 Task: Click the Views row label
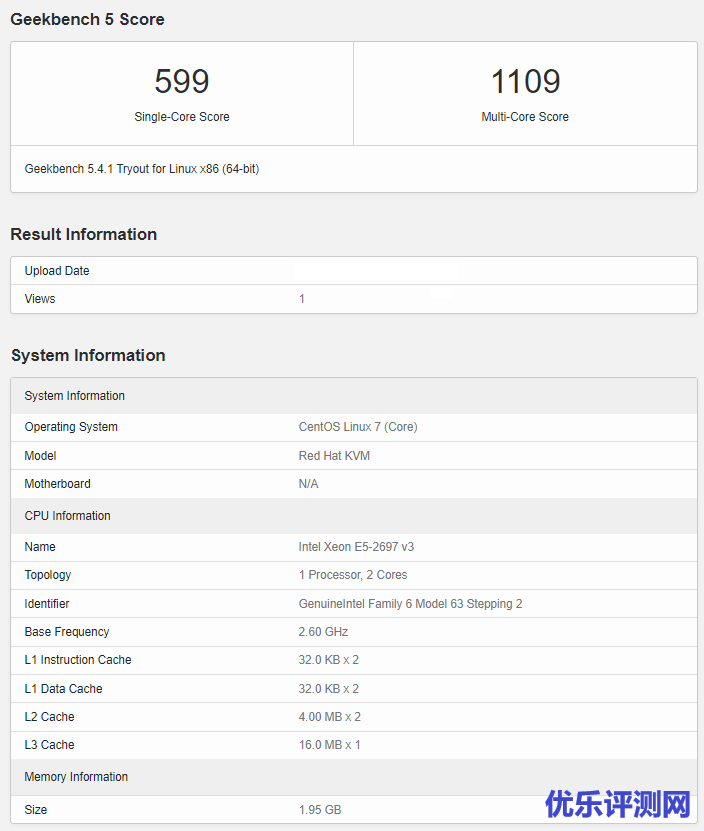[40, 299]
